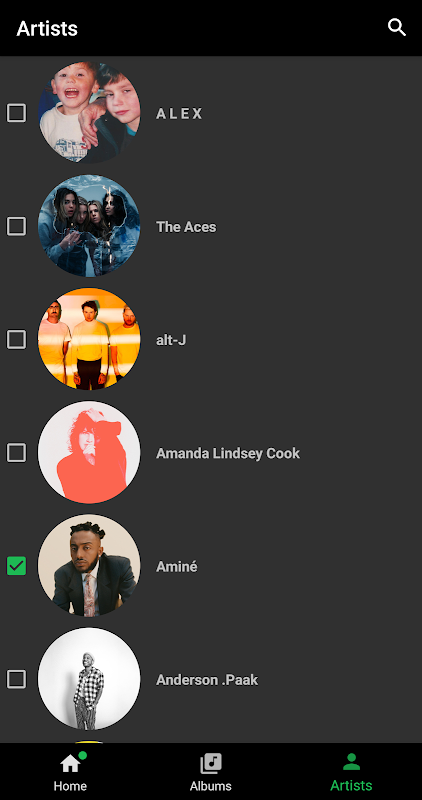Open A L E X artist photo
This screenshot has width=422, height=800.
pyautogui.click(x=89, y=113)
